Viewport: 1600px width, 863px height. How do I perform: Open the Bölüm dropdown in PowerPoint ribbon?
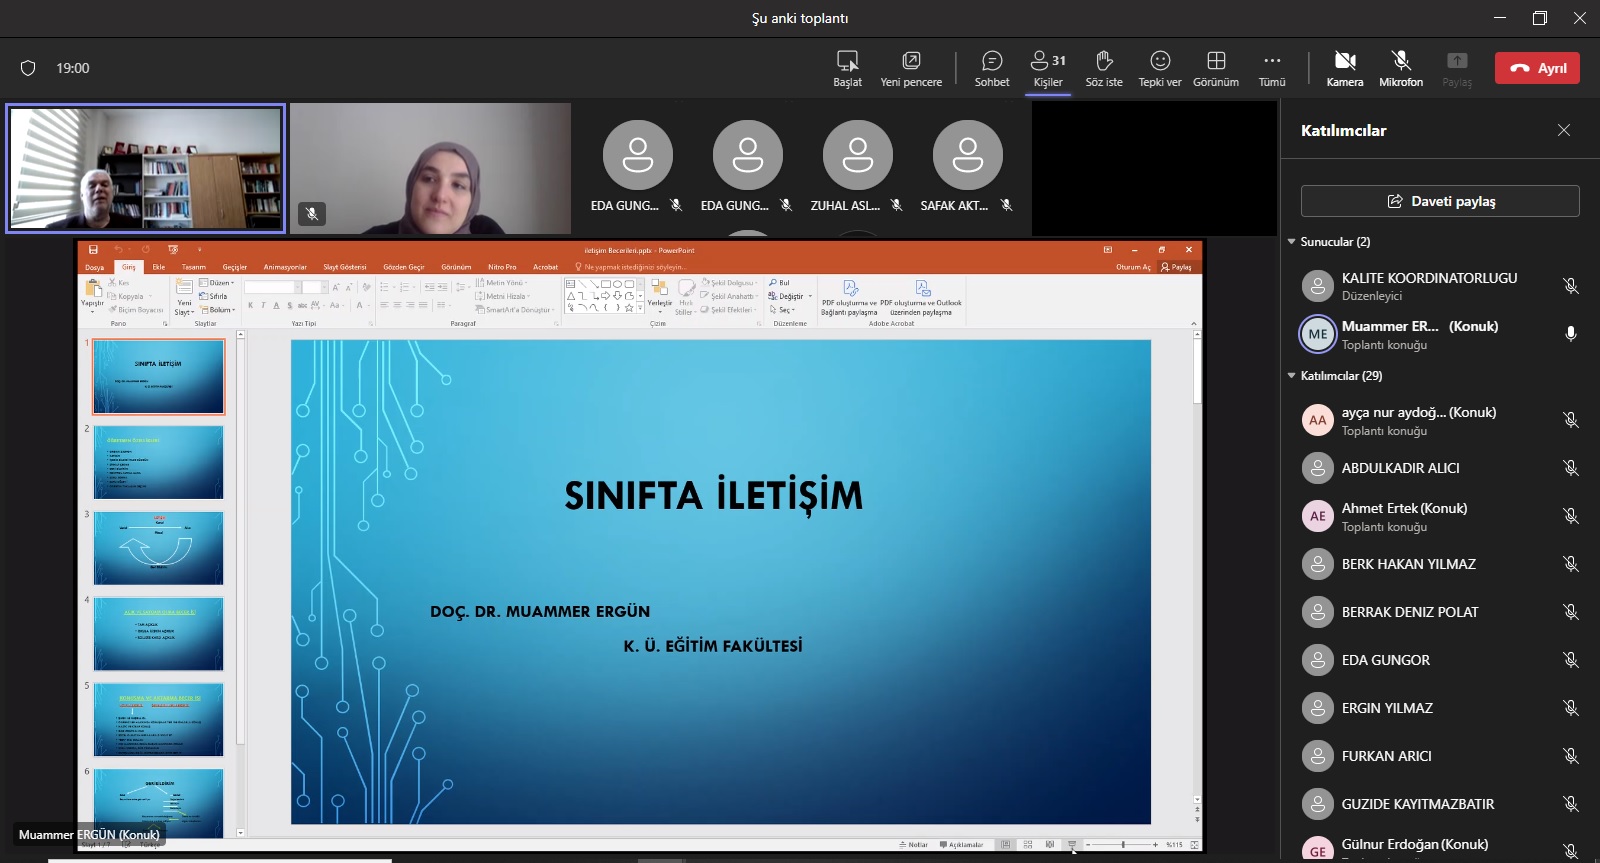click(x=218, y=310)
